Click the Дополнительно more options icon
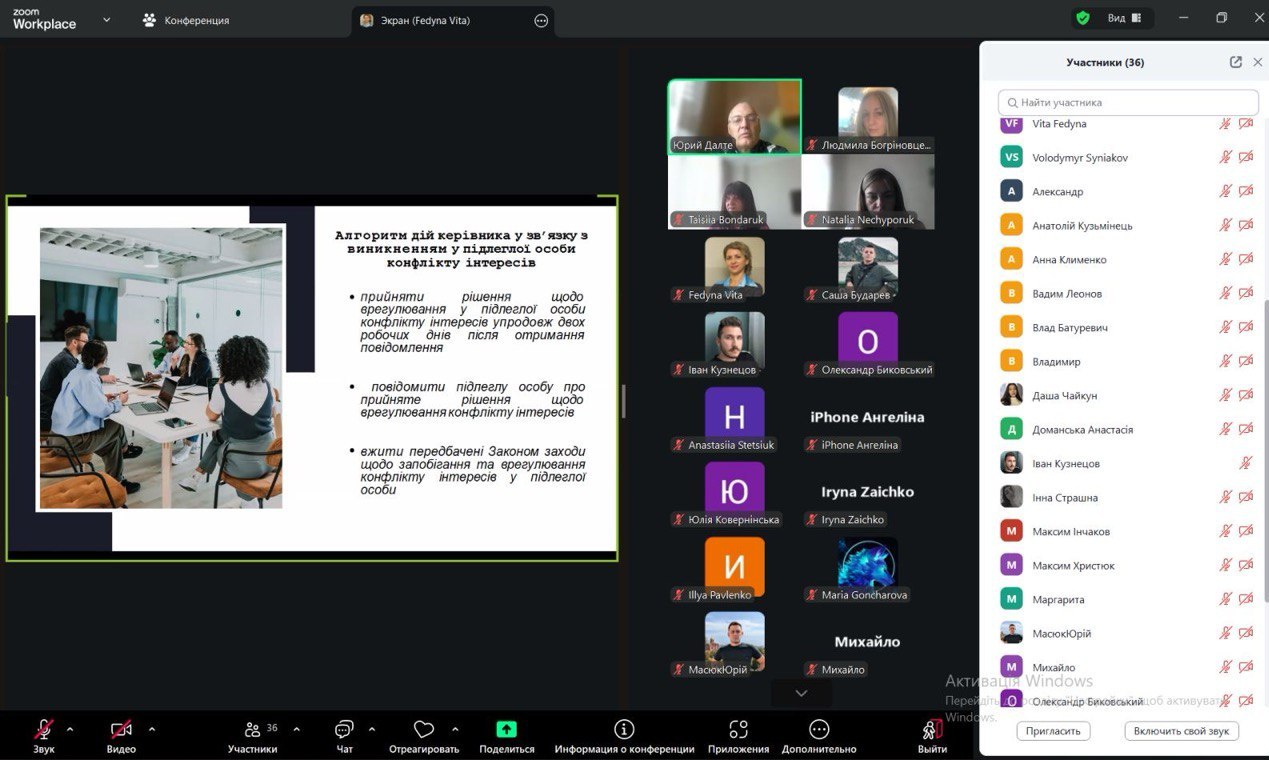 (819, 730)
